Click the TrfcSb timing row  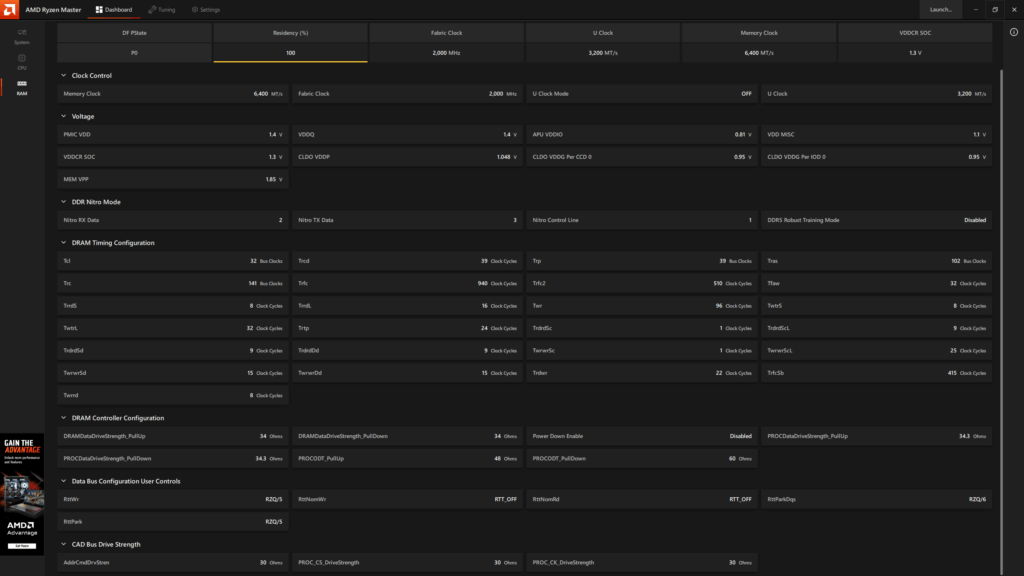coord(876,373)
